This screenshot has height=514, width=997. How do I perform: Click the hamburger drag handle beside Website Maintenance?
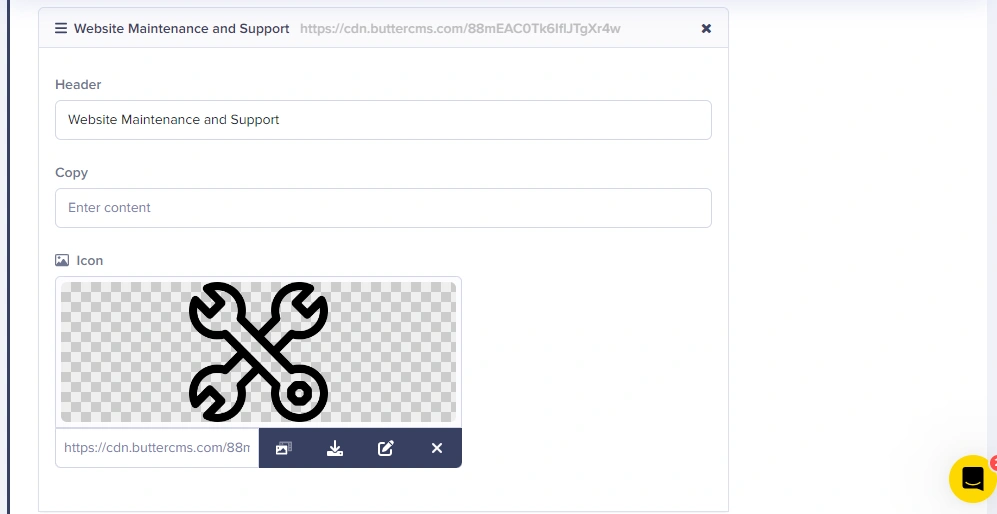[x=61, y=29]
